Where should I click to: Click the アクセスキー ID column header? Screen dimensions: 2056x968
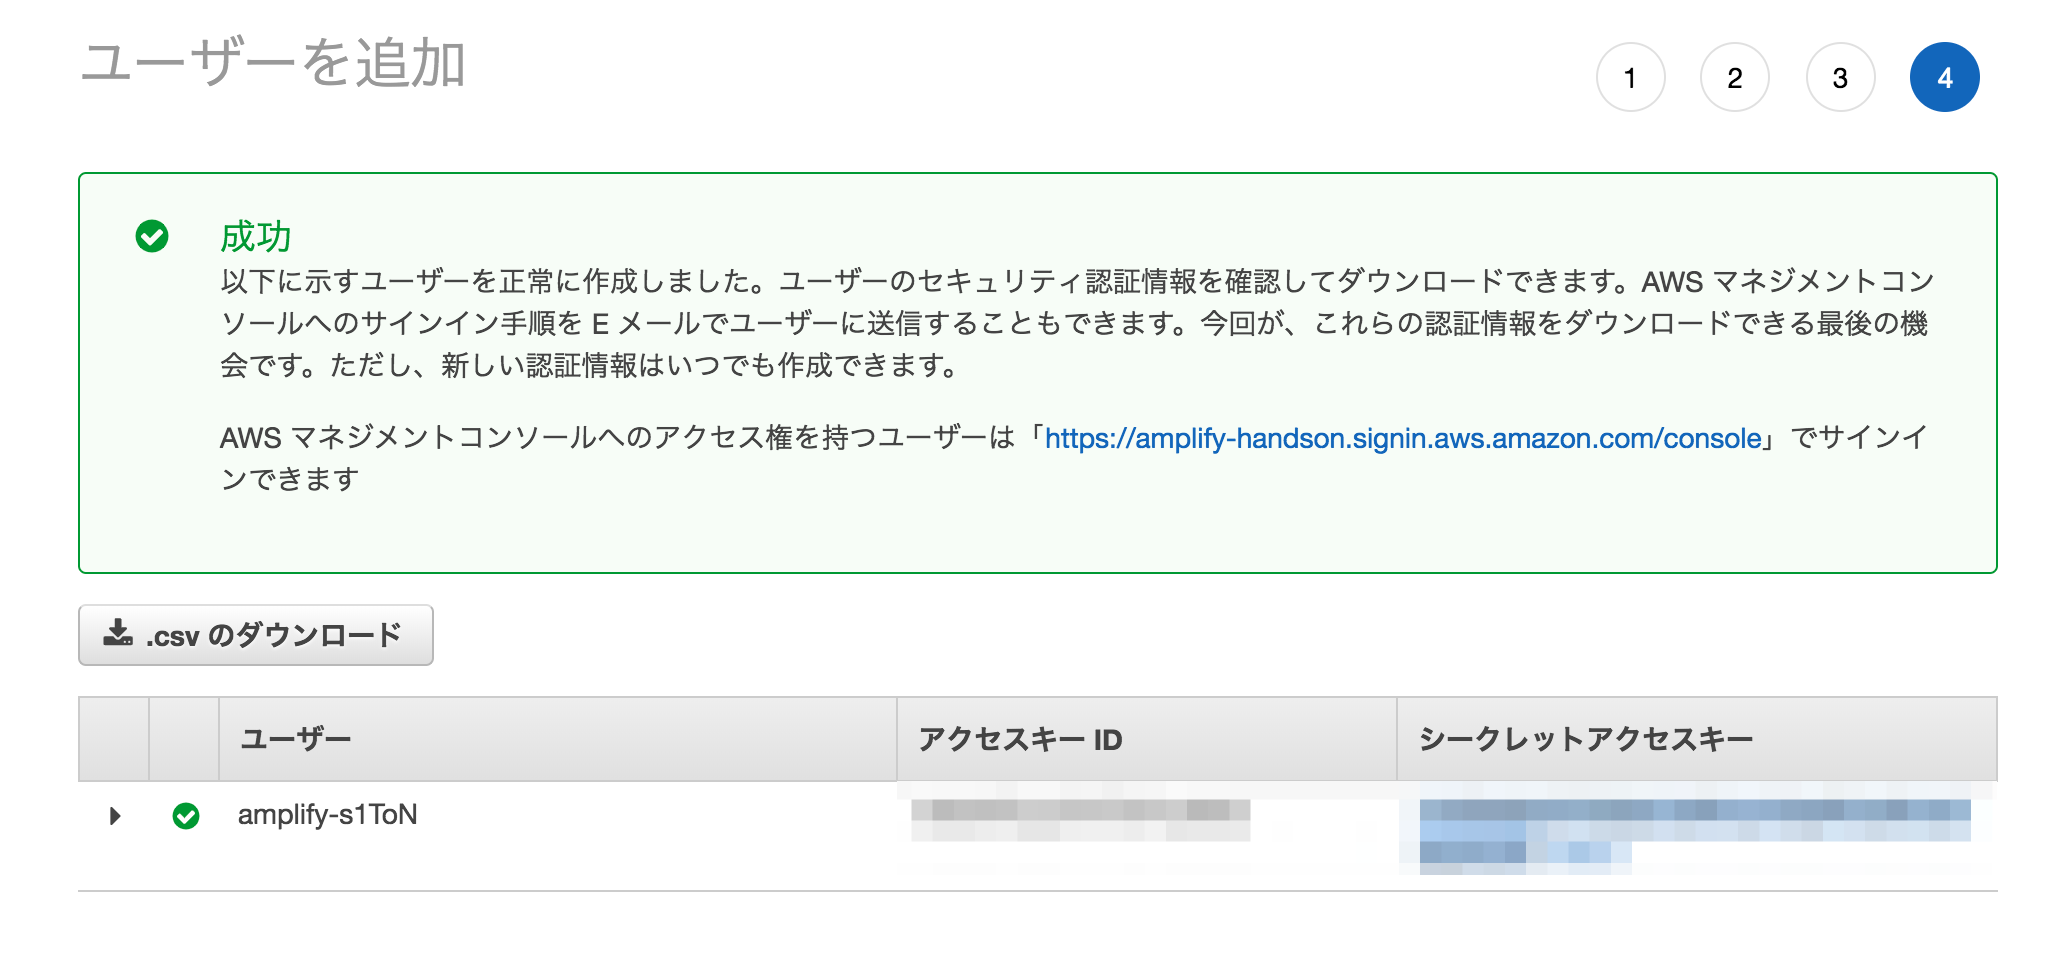coord(1020,739)
